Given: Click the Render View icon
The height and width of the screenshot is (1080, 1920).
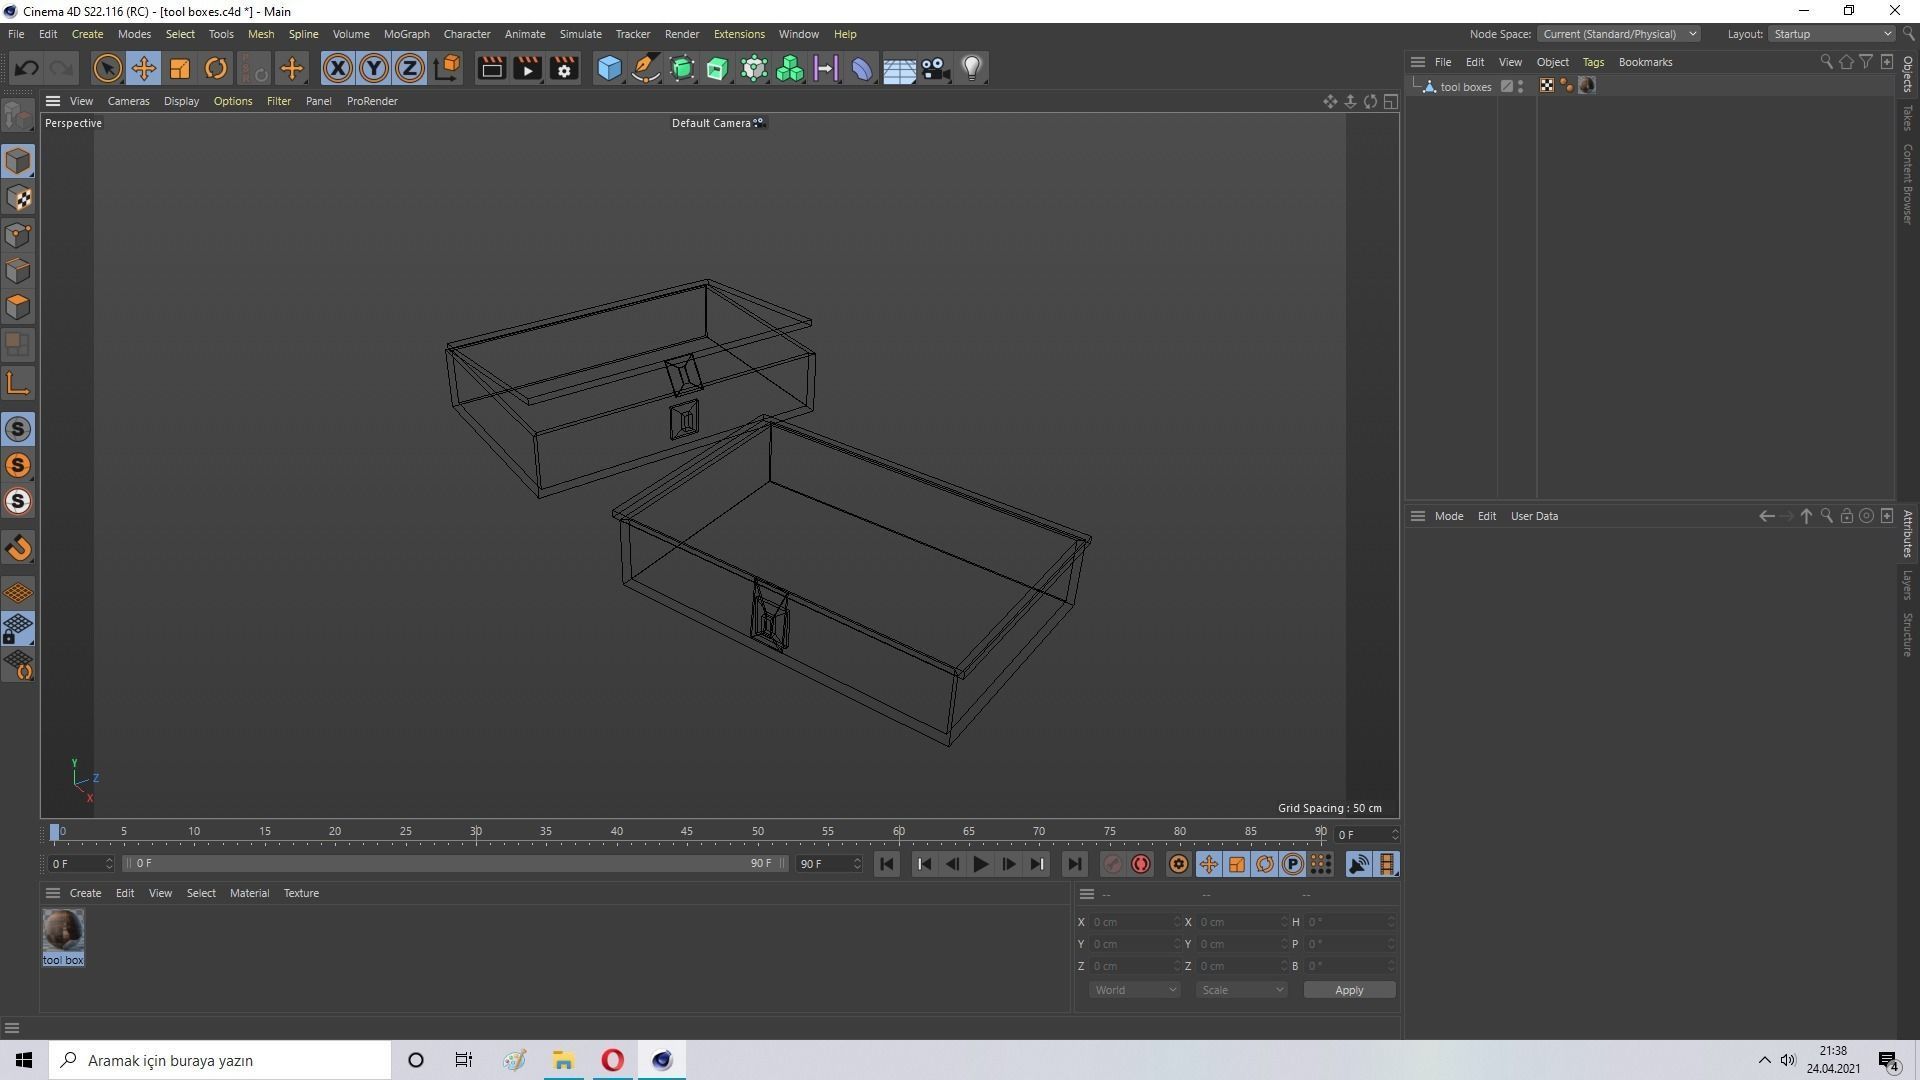Looking at the screenshot, I should tap(491, 68).
